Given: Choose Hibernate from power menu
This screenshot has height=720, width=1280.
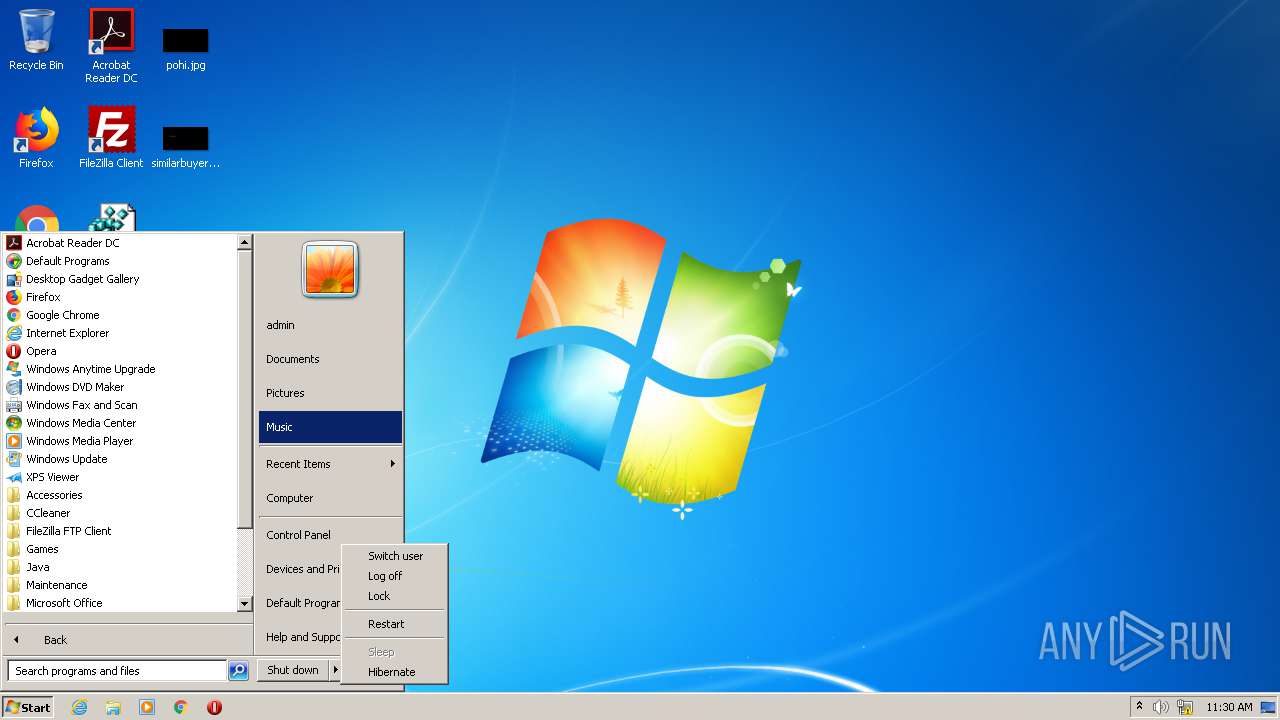Looking at the screenshot, I should [394, 672].
